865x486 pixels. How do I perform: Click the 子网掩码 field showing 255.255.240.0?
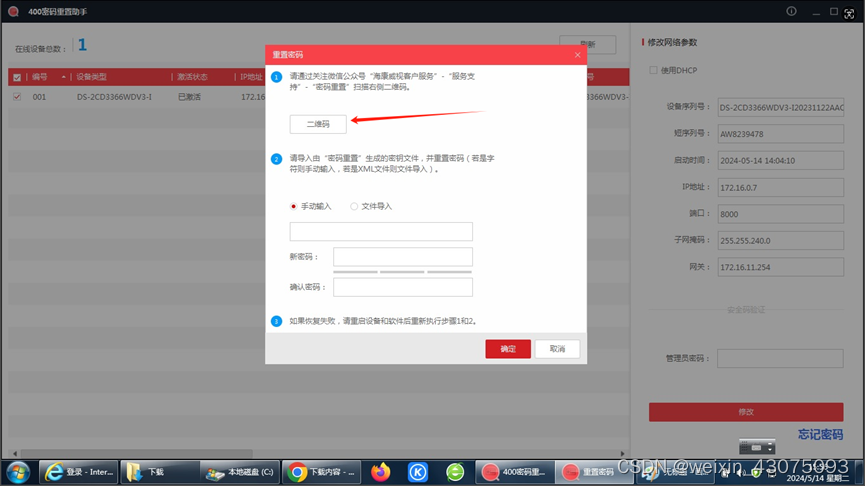781,241
